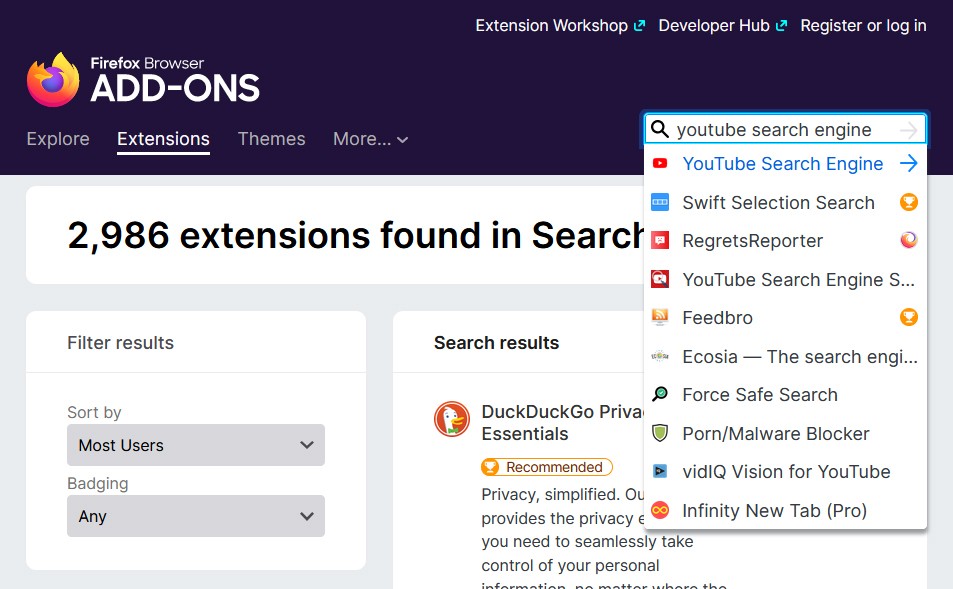Viewport: 953px width, 589px height.
Task: Click the trophy icon in Recommended badge
Action: (x=490, y=467)
